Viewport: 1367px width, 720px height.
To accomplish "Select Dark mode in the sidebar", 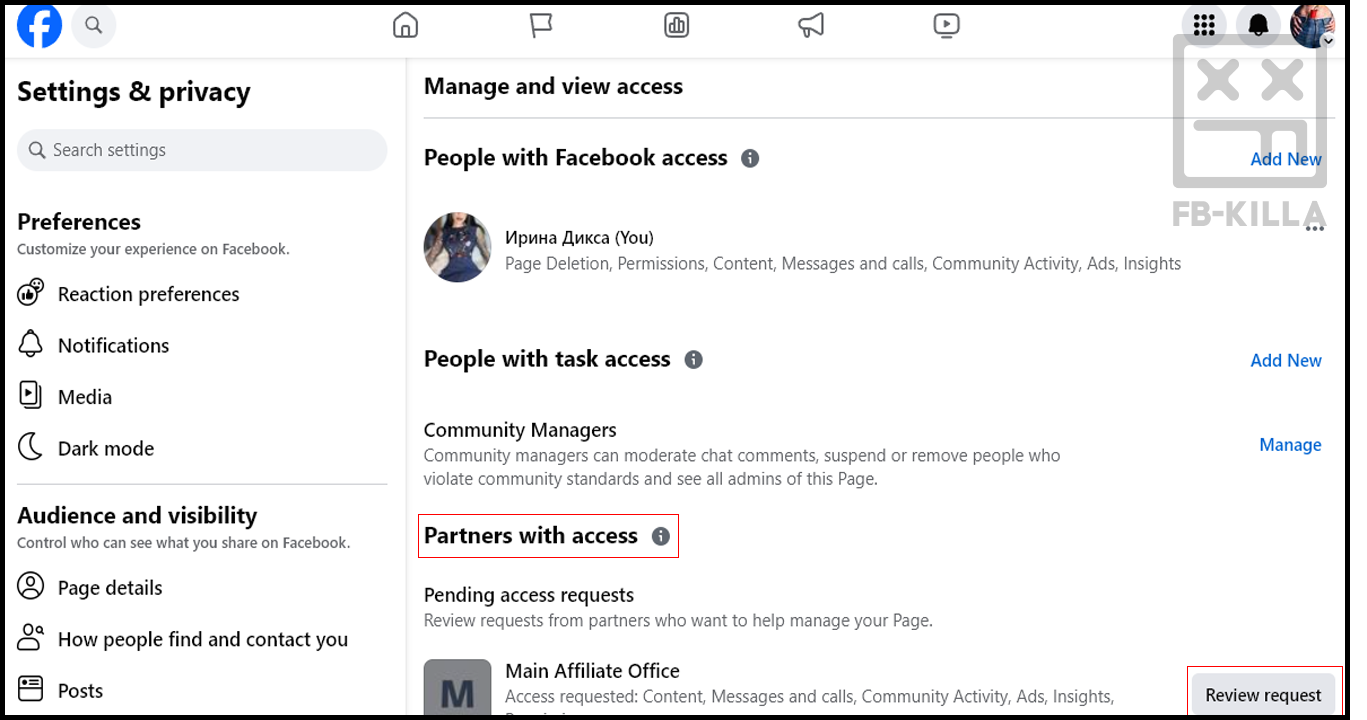I will click(105, 448).
